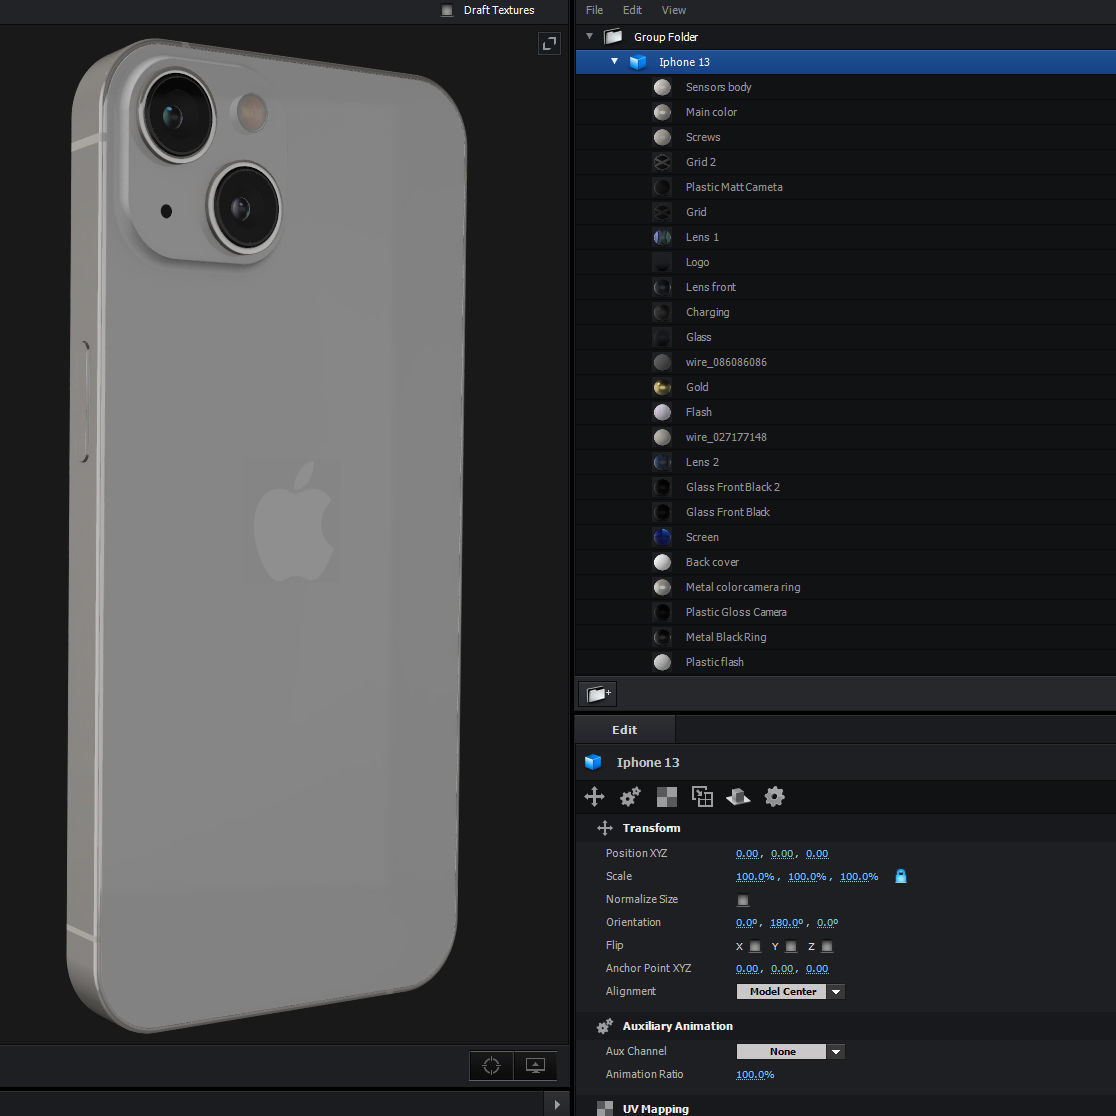Toggle the Scale proportion lock
Viewport: 1116px width, 1116px height.
(900, 876)
